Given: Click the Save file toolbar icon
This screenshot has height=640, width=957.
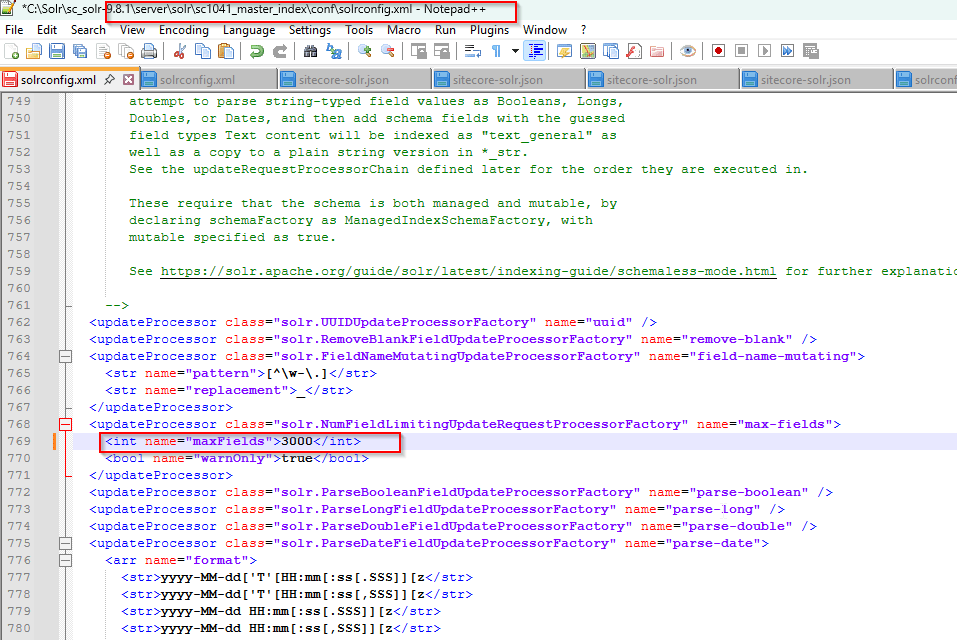Looking at the screenshot, I should [x=56, y=51].
